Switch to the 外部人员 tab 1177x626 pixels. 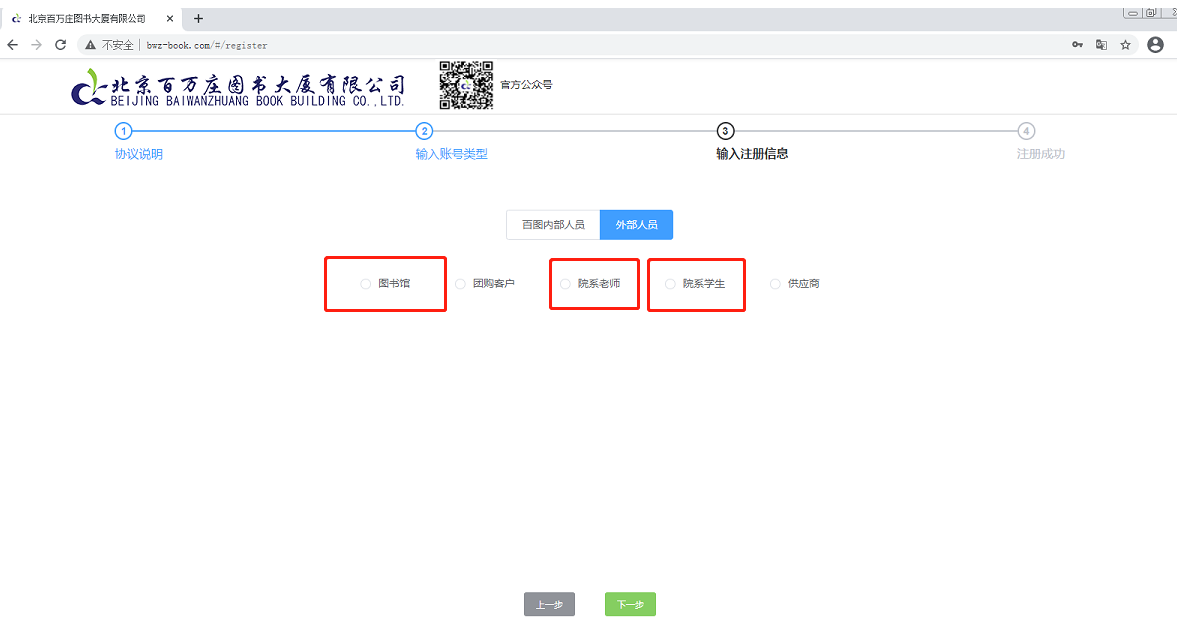point(636,225)
